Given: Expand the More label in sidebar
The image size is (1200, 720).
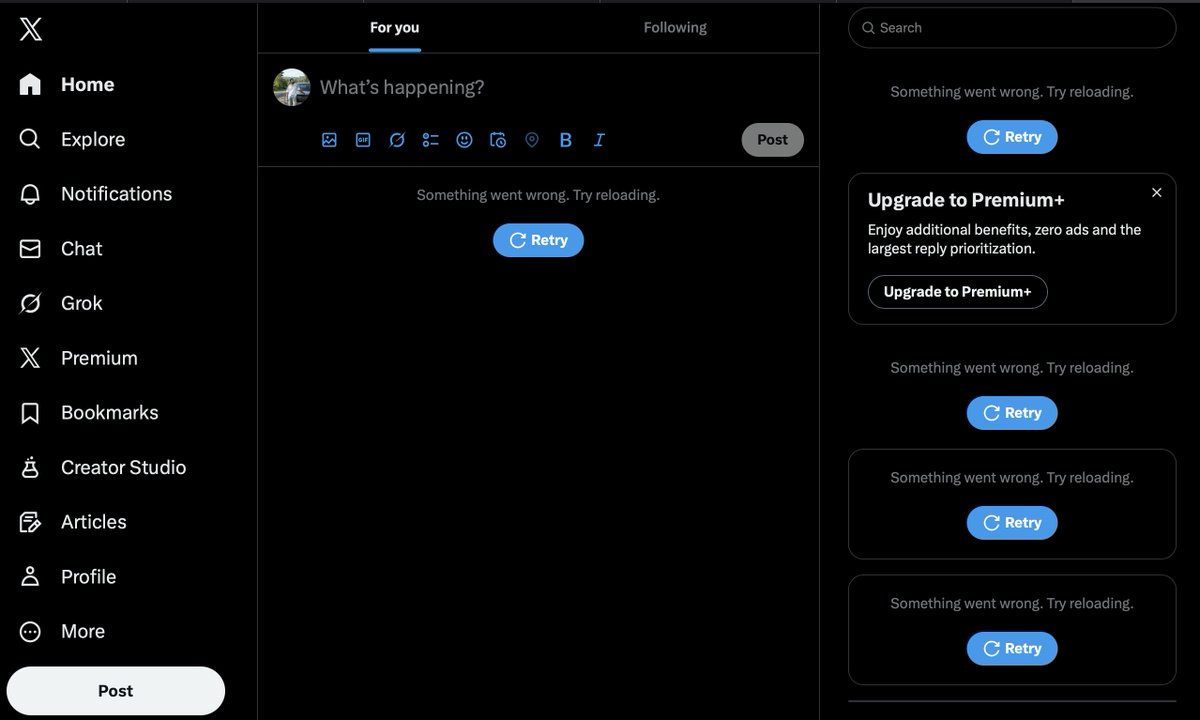Looking at the screenshot, I should pyautogui.click(x=83, y=631).
